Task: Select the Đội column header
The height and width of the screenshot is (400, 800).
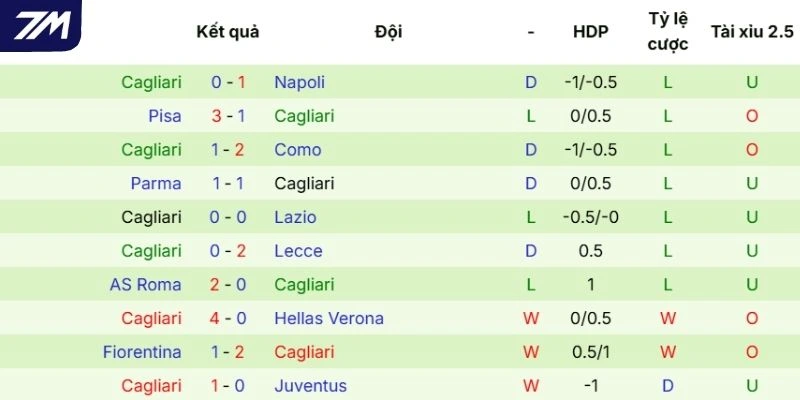Action: pyautogui.click(x=388, y=32)
